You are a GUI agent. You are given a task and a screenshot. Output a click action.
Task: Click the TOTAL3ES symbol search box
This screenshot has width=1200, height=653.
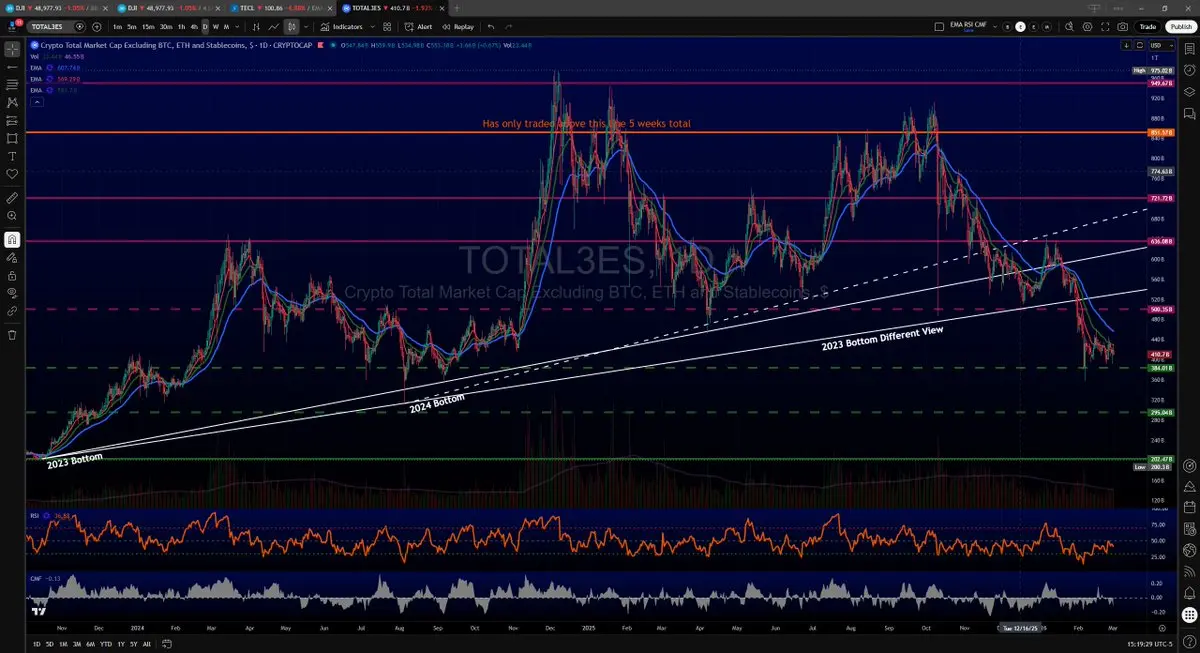click(54, 27)
